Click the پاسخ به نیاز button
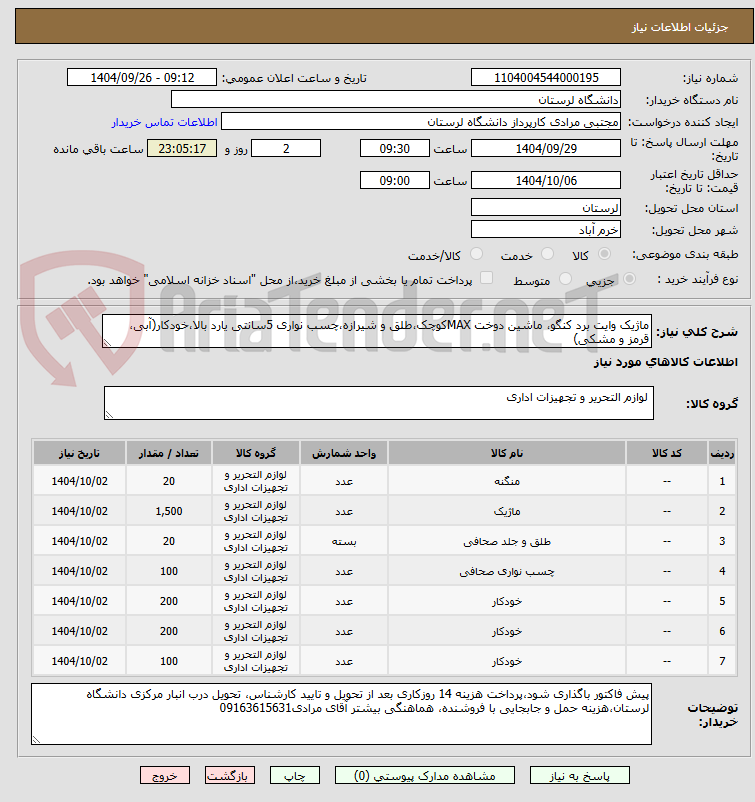This screenshot has height=802, width=755. [580, 775]
